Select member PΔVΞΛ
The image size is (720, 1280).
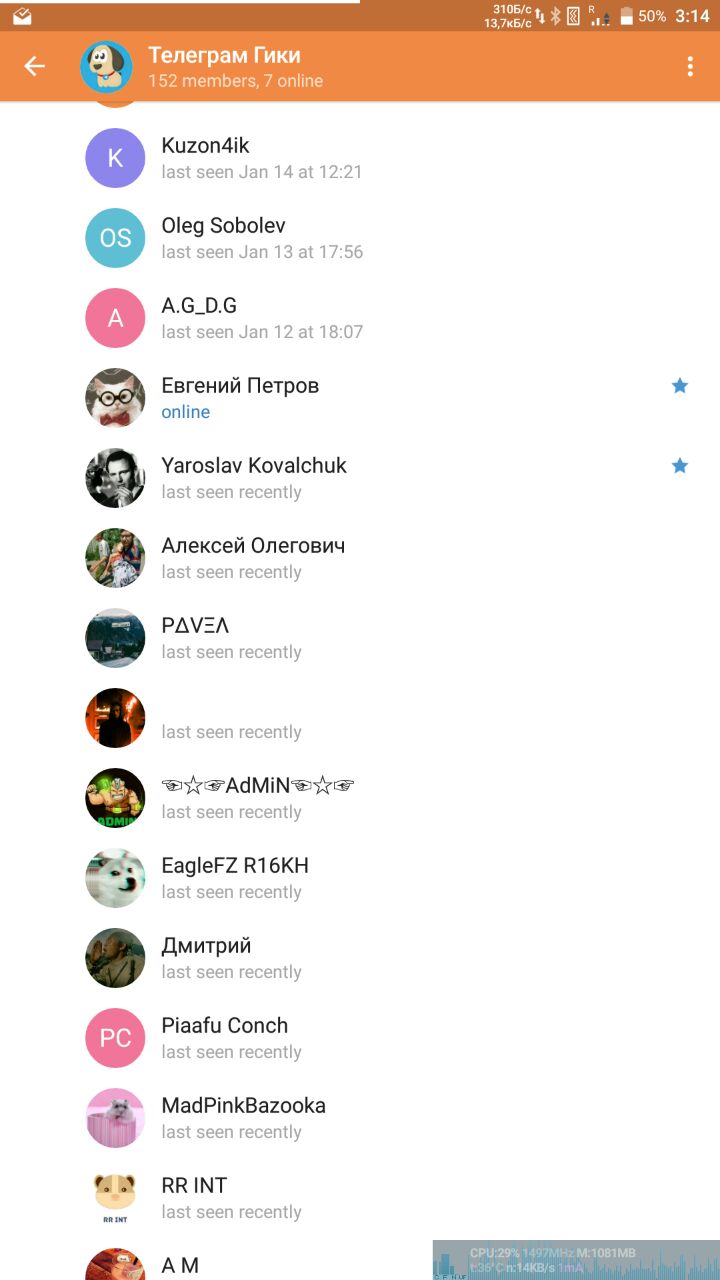click(x=360, y=638)
